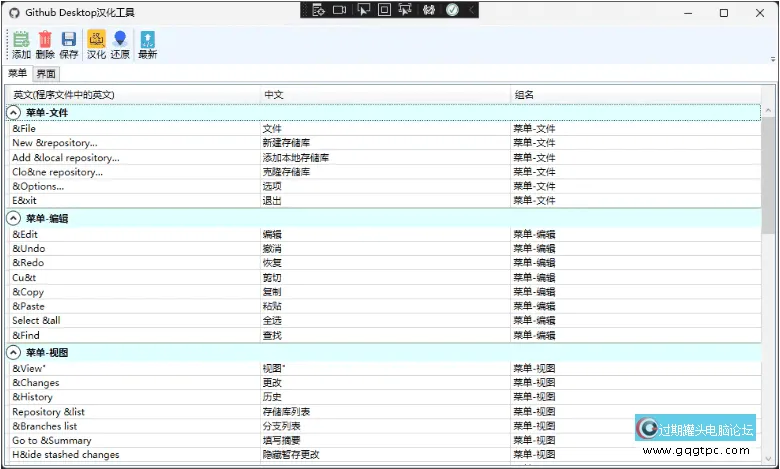Select the Go to &Summary cell
The image size is (780, 469).
(133, 441)
